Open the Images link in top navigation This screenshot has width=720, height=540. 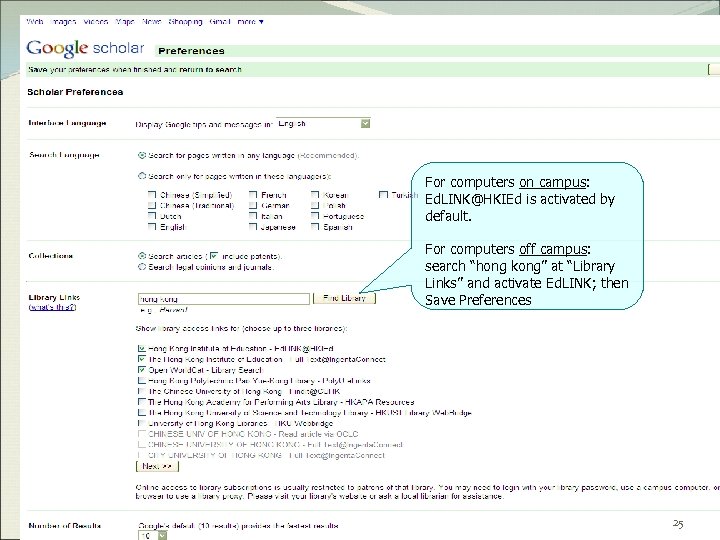pyautogui.click(x=63, y=22)
